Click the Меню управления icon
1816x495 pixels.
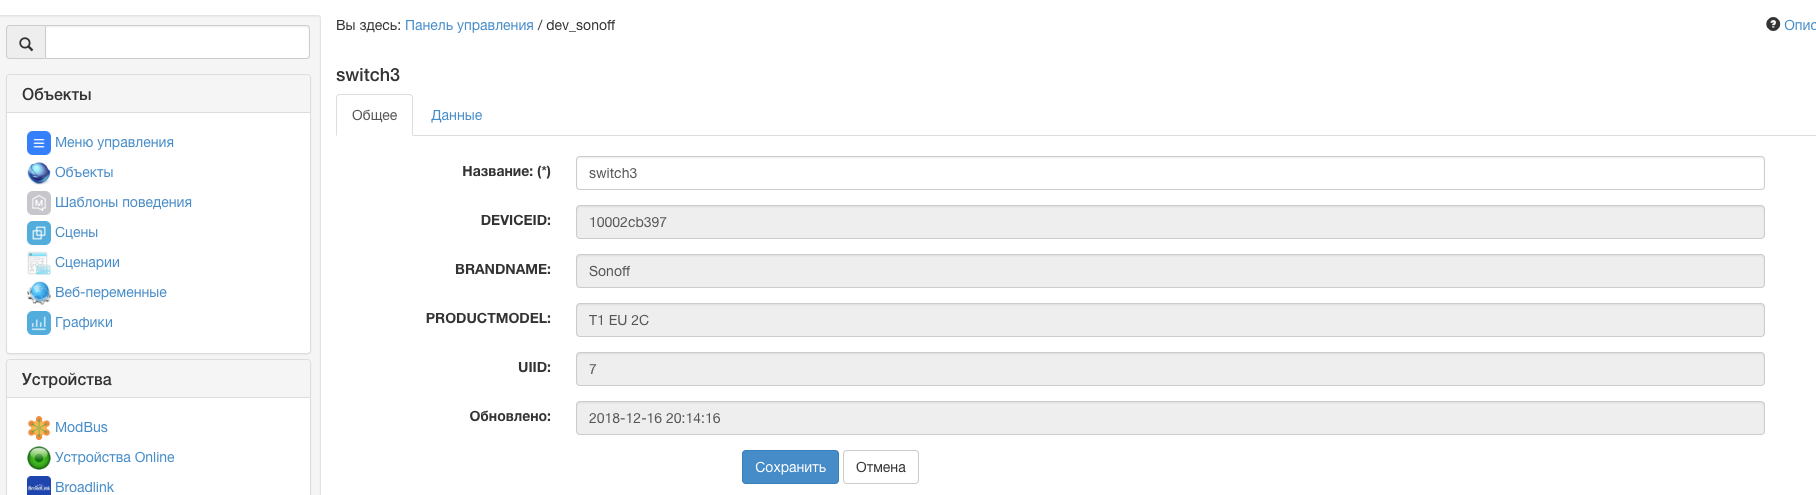[x=38, y=143]
